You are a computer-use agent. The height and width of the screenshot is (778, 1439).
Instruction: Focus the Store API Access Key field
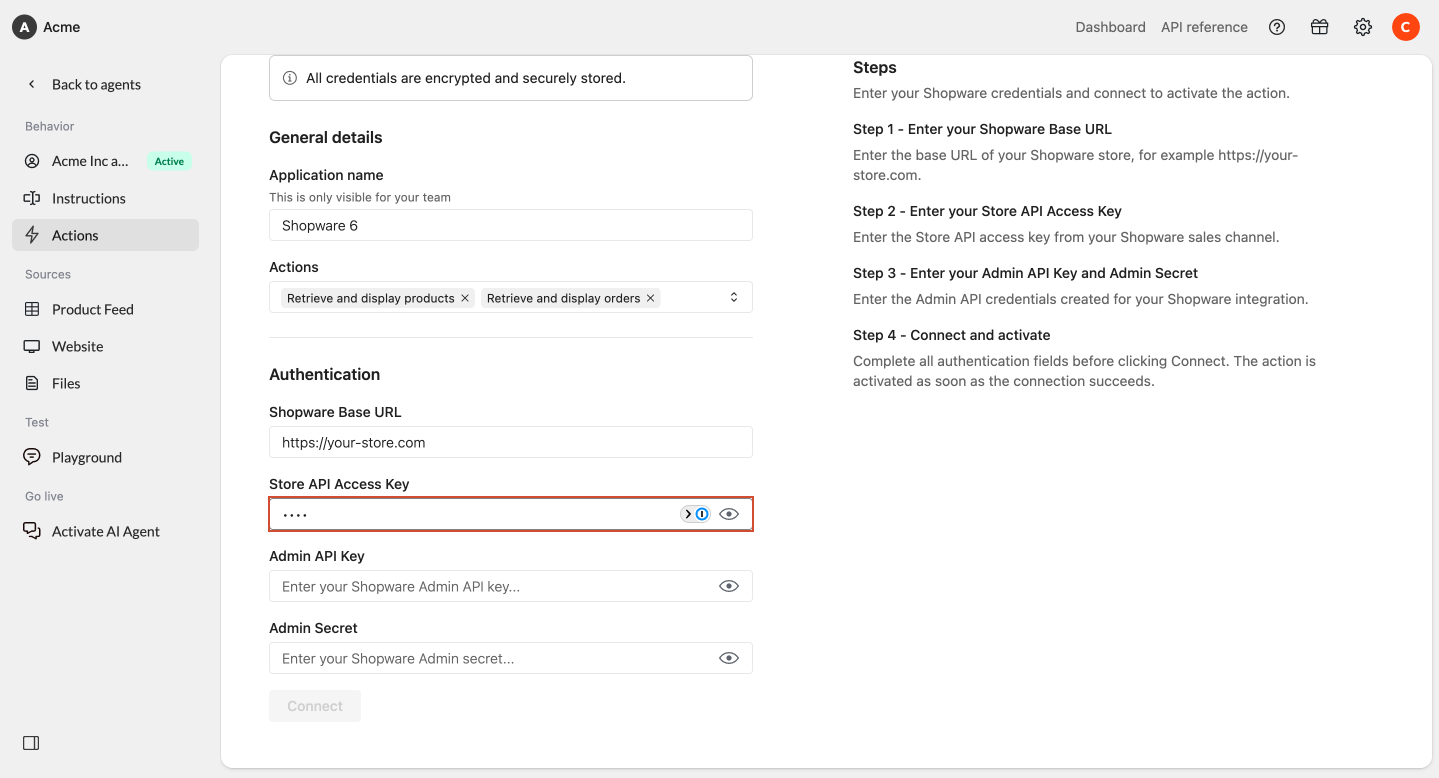(x=511, y=514)
